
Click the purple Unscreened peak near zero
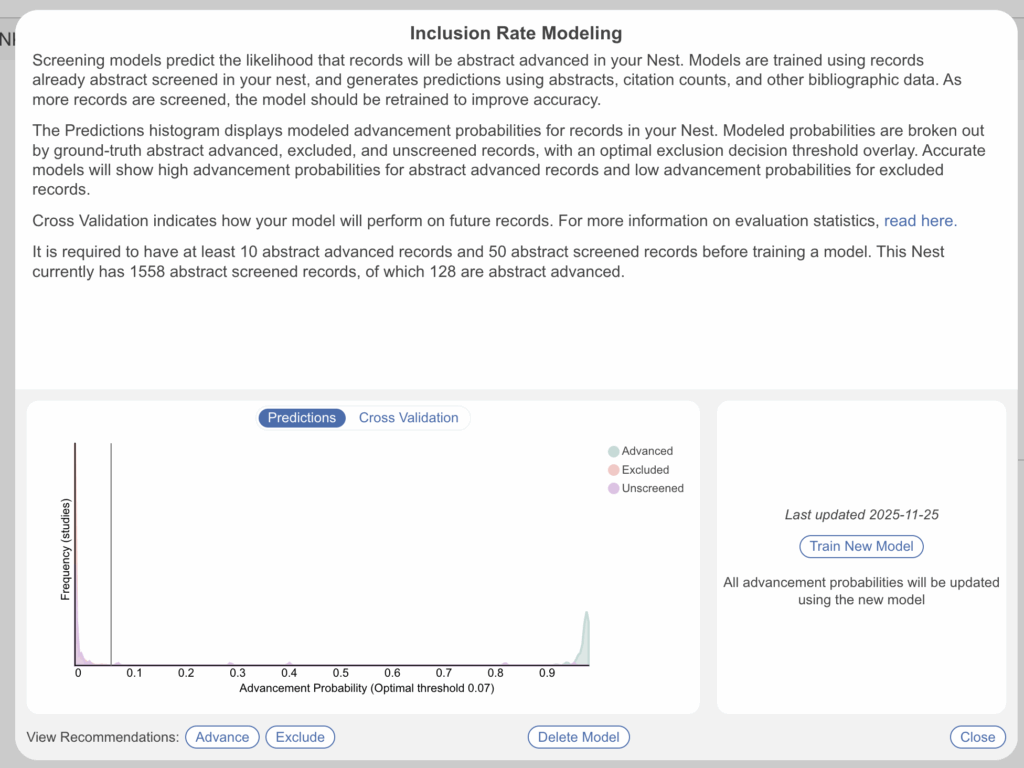pos(77,640)
